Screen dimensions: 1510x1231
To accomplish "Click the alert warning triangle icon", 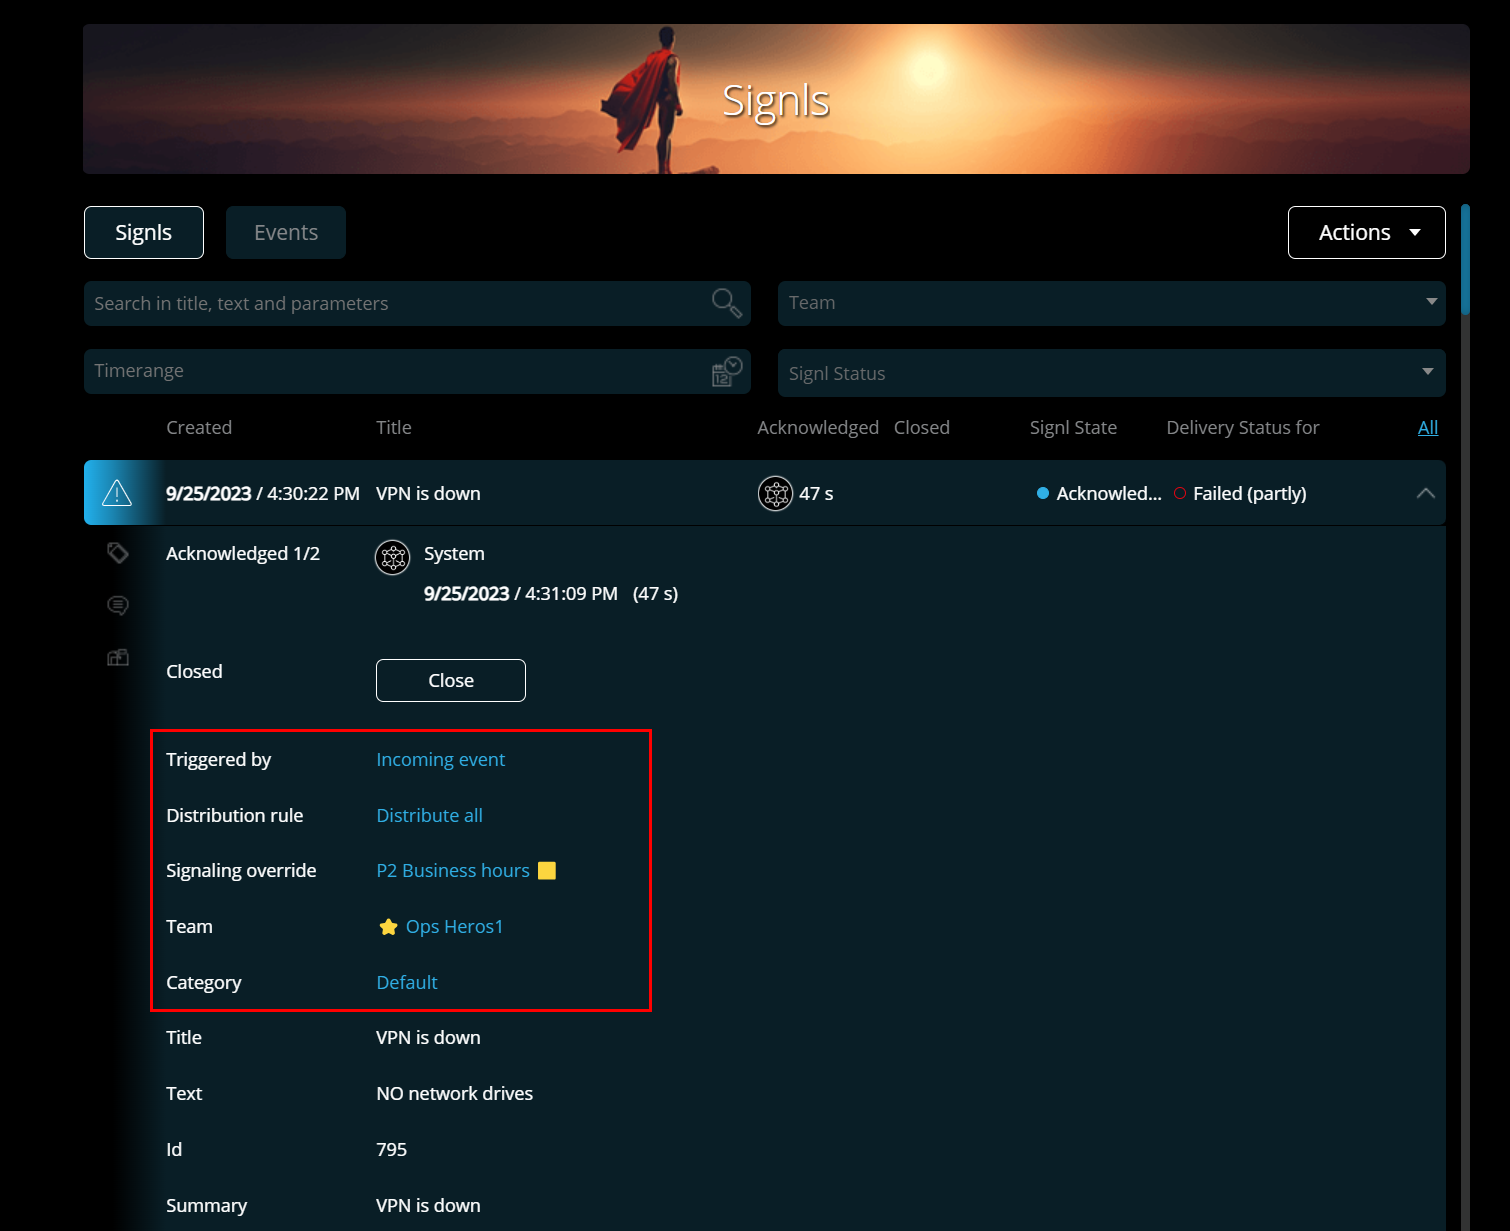I will [117, 493].
